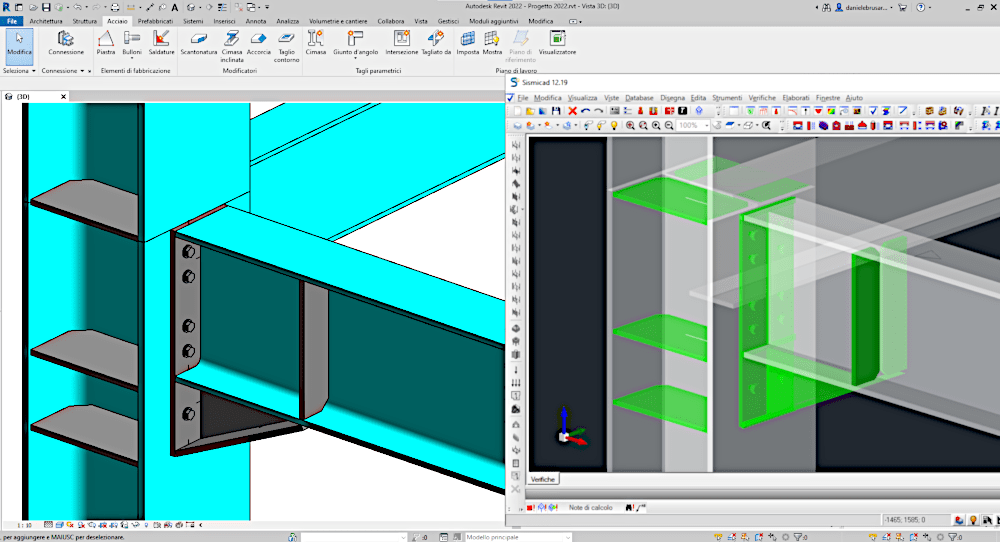Viewport: 1000px width, 542px height.
Task: Click the Verifiche tab at panel bottom
Action: click(x=544, y=479)
